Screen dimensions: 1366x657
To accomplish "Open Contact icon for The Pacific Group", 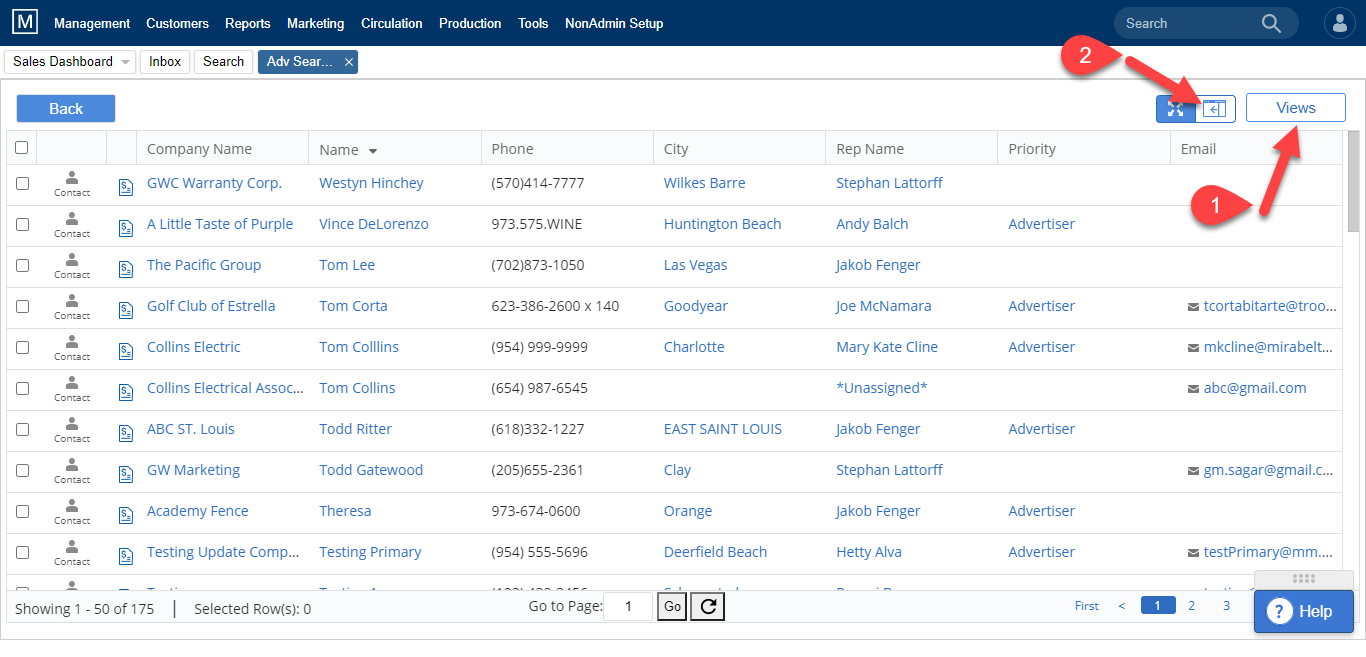I will tap(72, 266).
